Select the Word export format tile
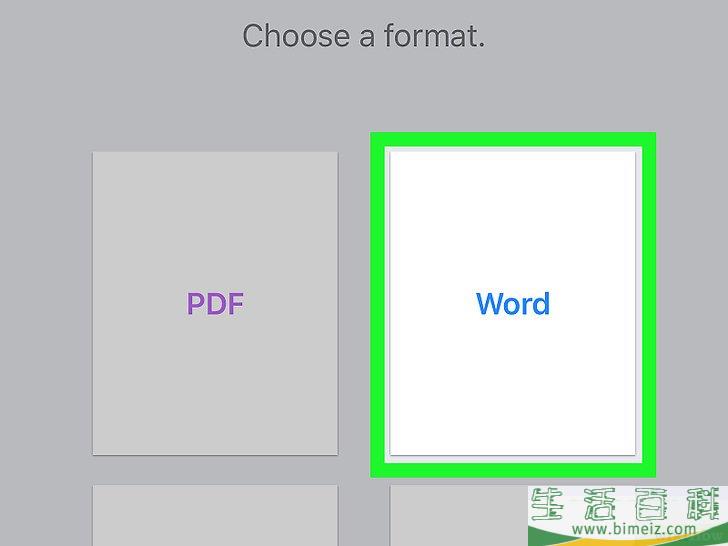 tap(513, 303)
